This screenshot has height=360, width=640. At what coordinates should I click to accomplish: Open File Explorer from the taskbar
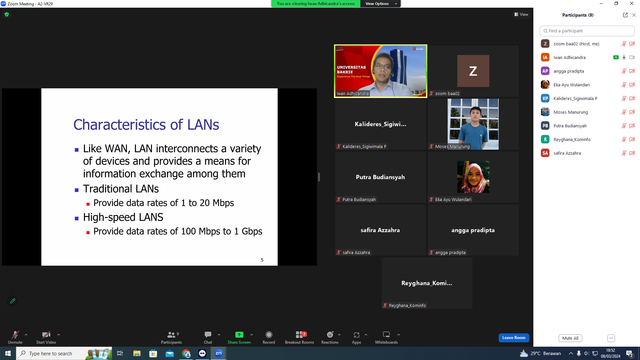point(137,353)
